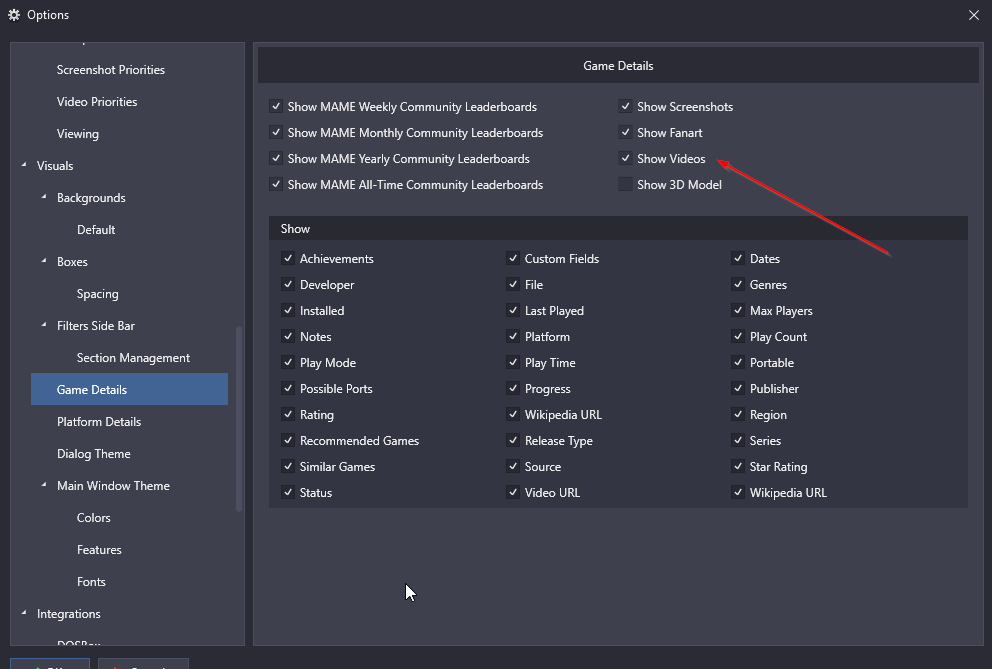Uncheck Show Fanart option
992x669 pixels.
click(626, 133)
